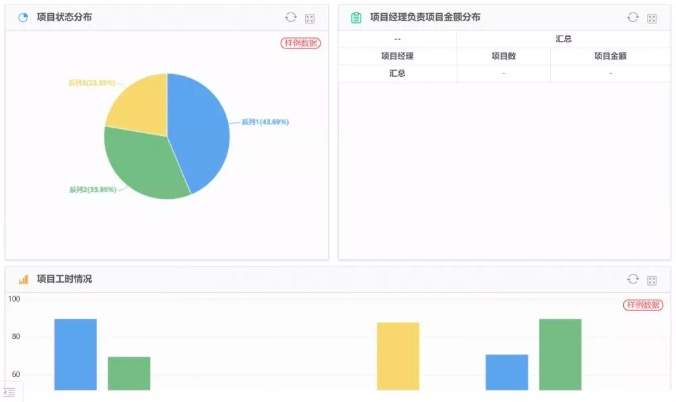Open 项目工时情况 chart in fullscreen
The image size is (676, 402).
click(652, 280)
